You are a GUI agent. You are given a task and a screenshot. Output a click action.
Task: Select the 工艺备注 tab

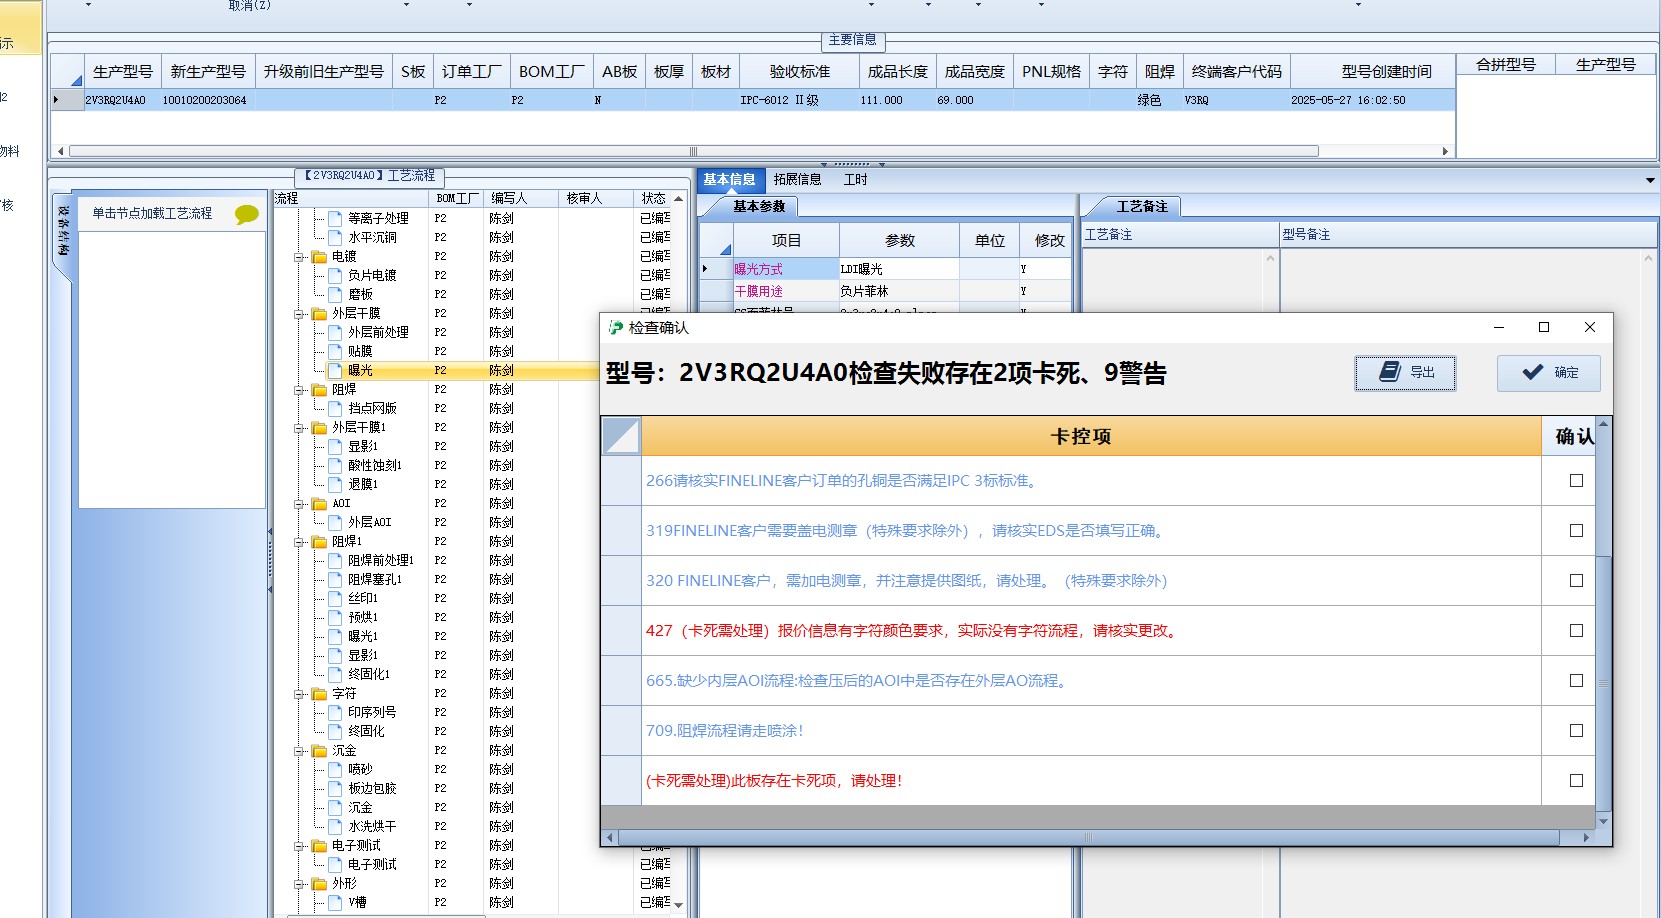point(1142,207)
